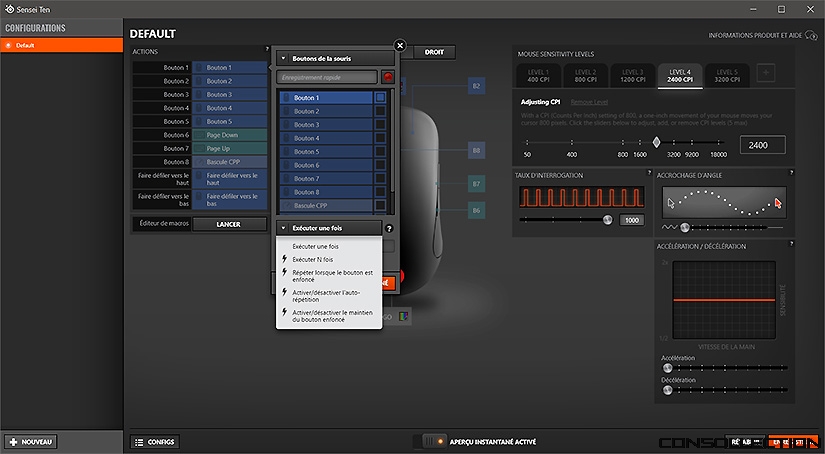
Task: Open Bouton 1 action assignment in Actions
Action: pos(229,67)
